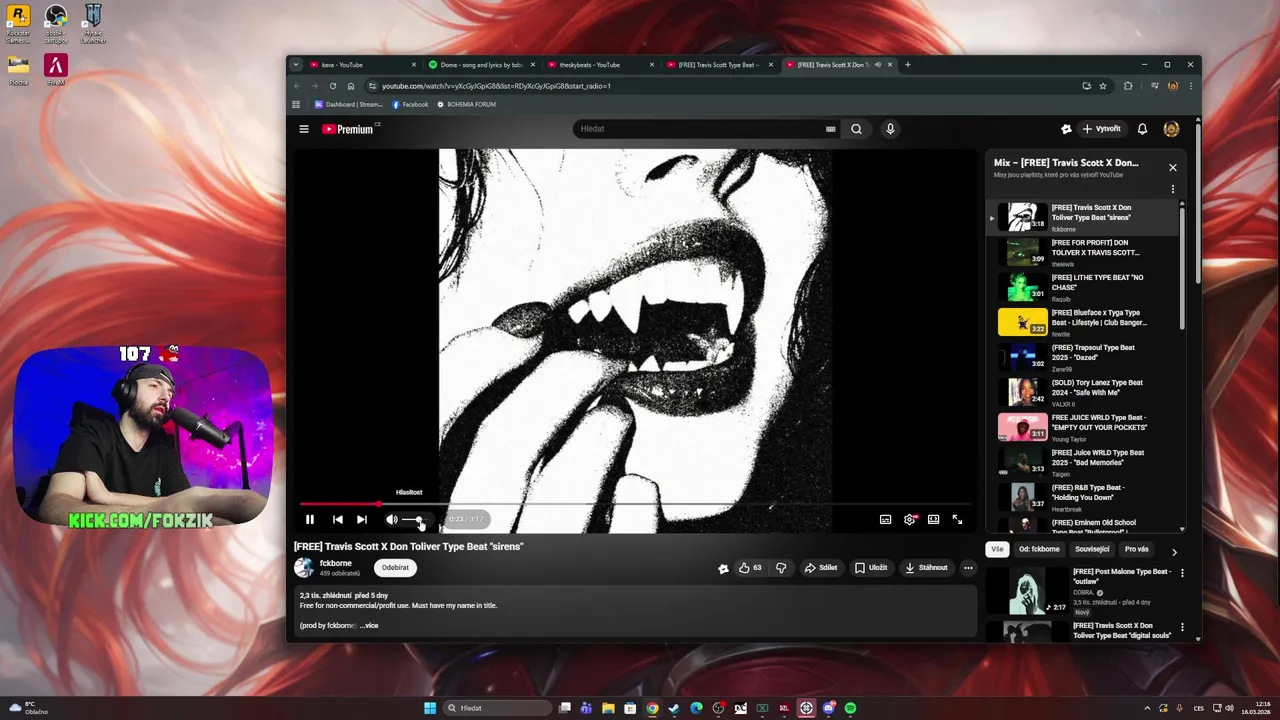The height and width of the screenshot is (720, 1280).
Task: Show more filter chips with right arrow
Action: 1174,551
